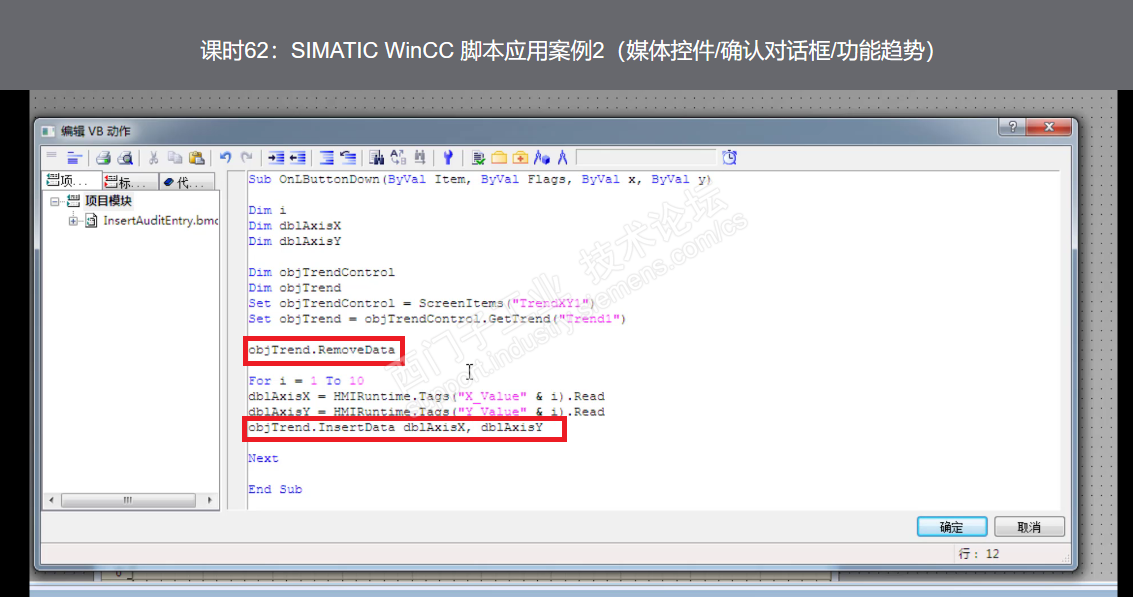1133x597 pixels.
Task: Click the yellow briefcase toolbar icon
Action: [499, 158]
